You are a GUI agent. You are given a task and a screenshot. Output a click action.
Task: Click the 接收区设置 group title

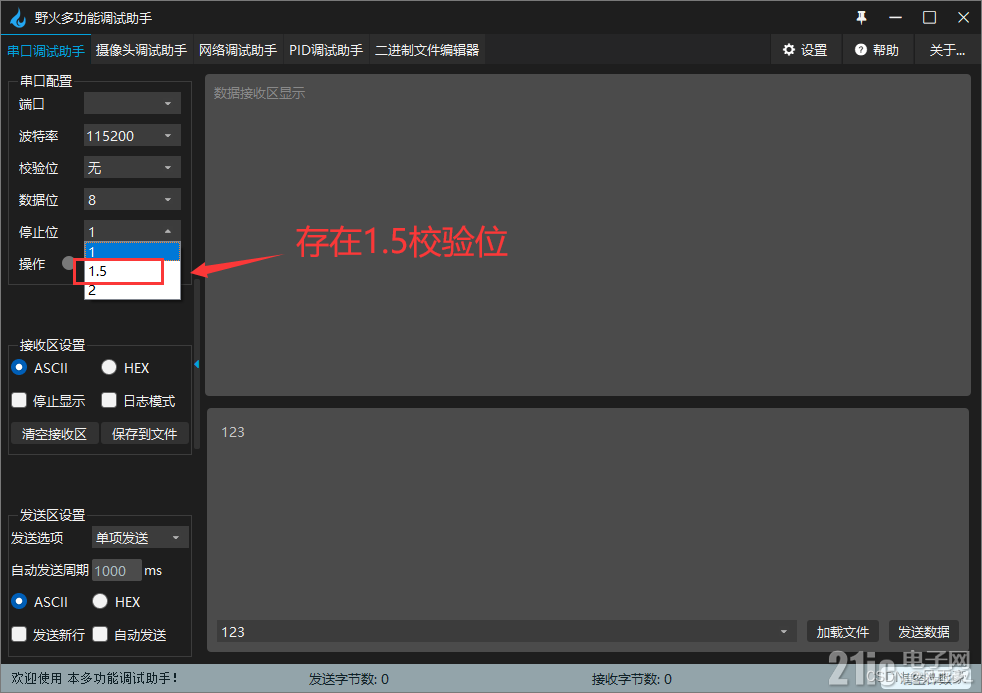[x=52, y=345]
